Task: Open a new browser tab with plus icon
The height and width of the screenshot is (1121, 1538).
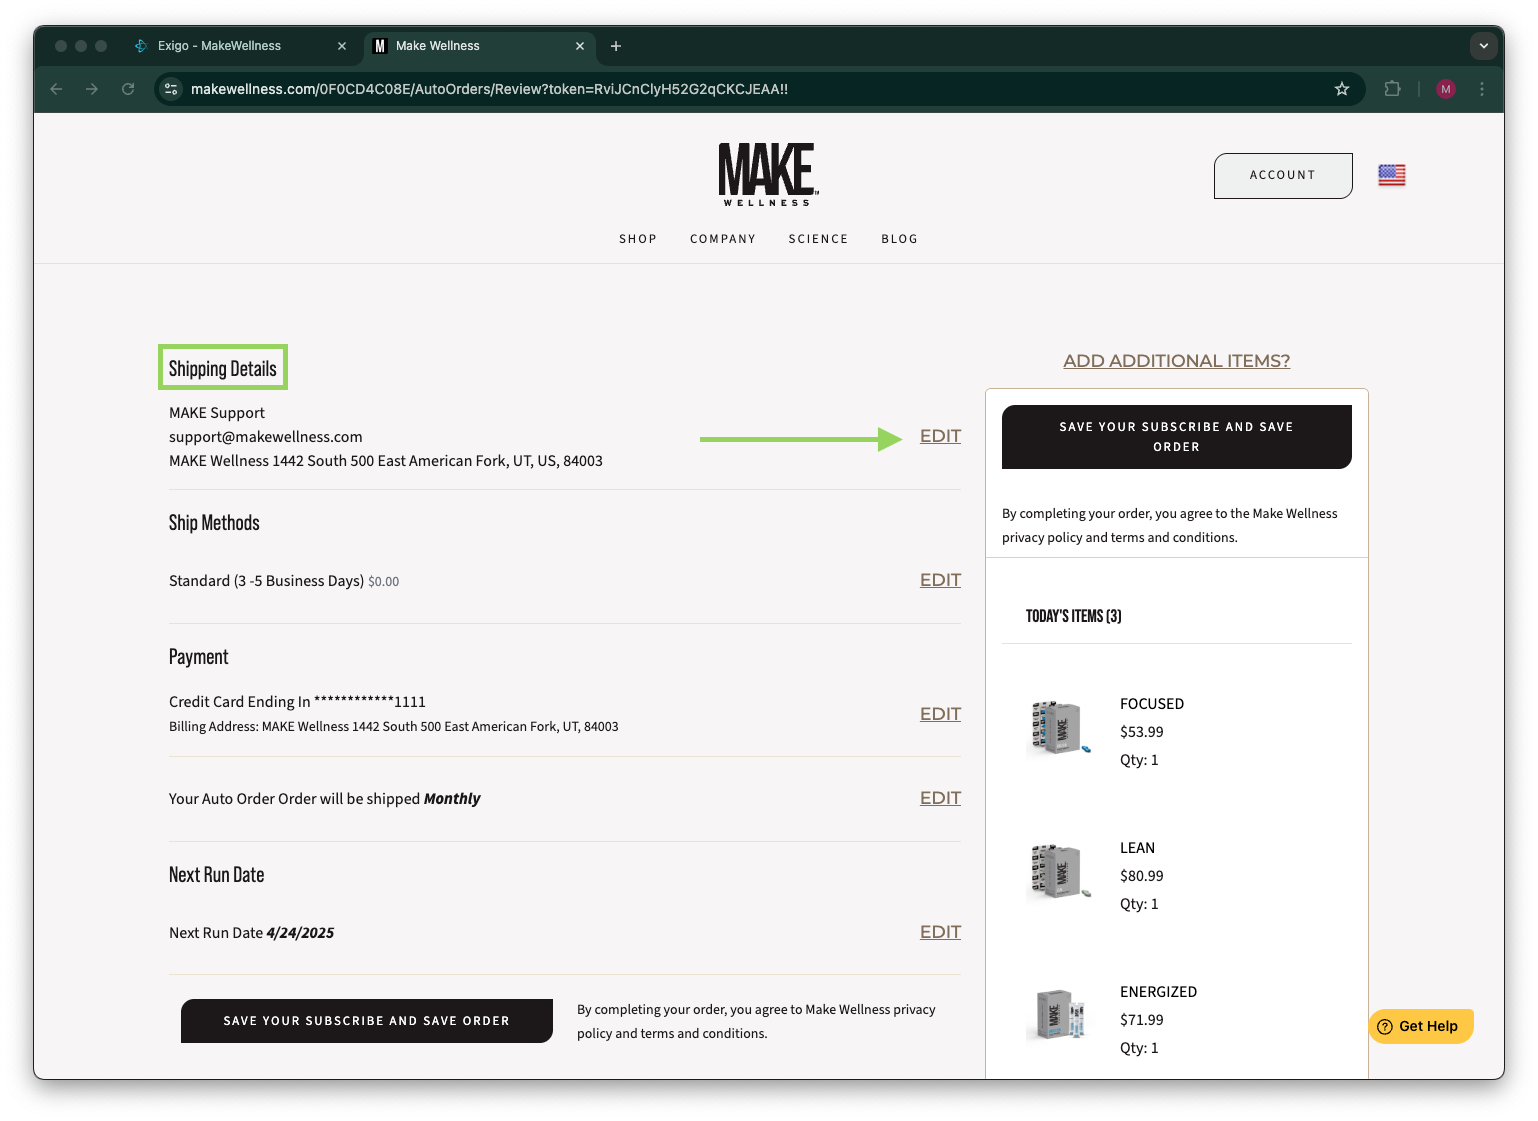Action: (616, 46)
